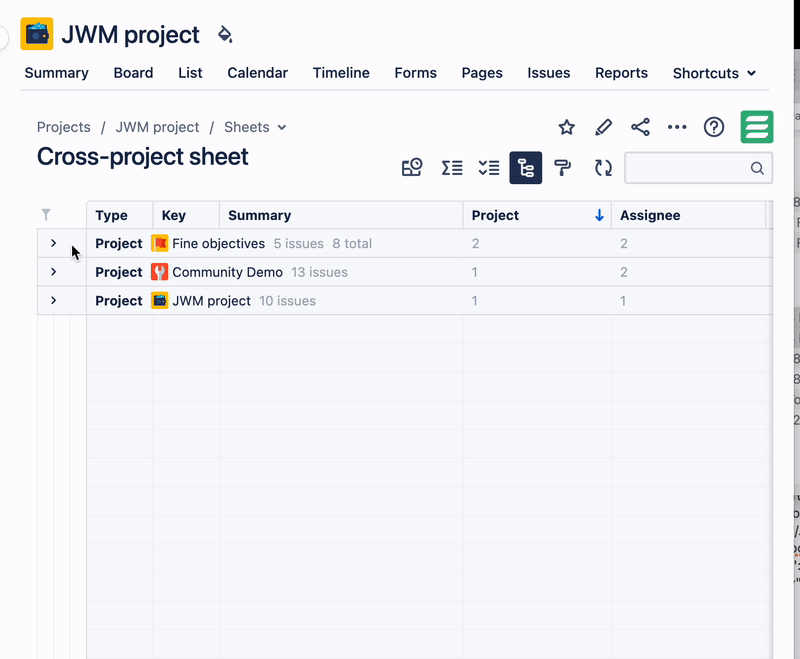Reverse Project column sort with the arrow

(598, 215)
